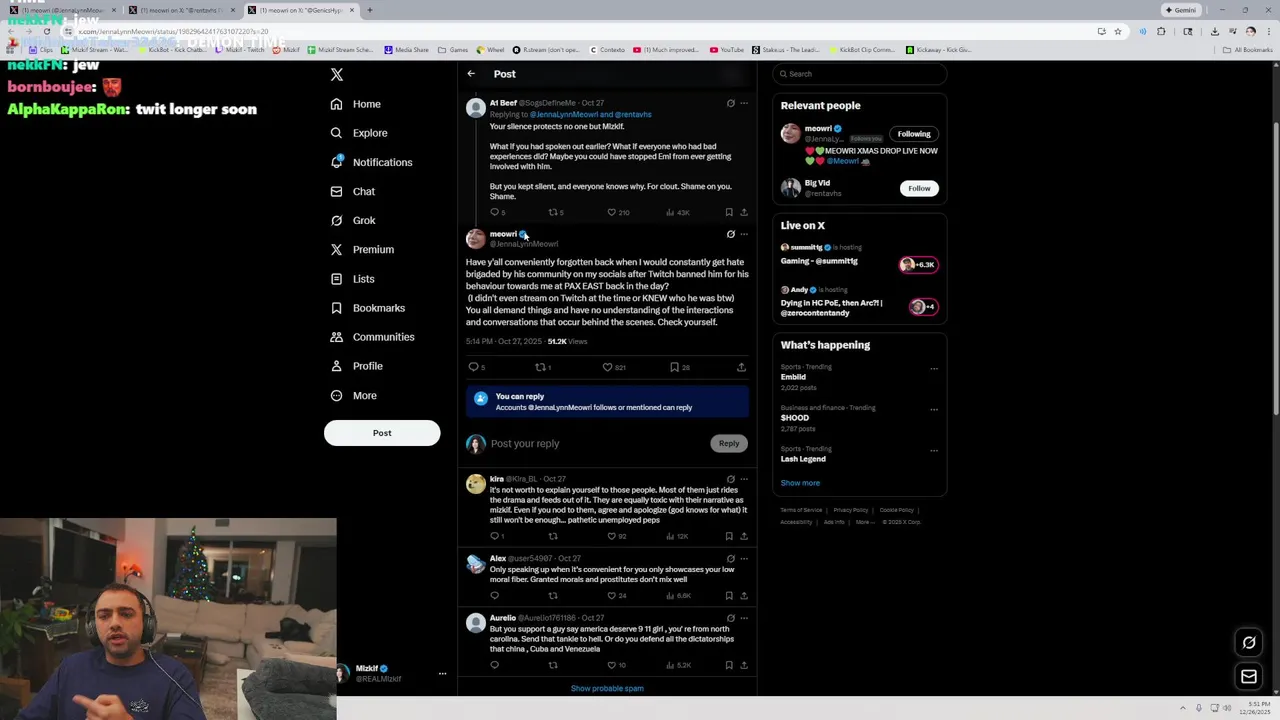Click the X logo in the sidebar
Screen dimensions: 1280x720
point(337,74)
